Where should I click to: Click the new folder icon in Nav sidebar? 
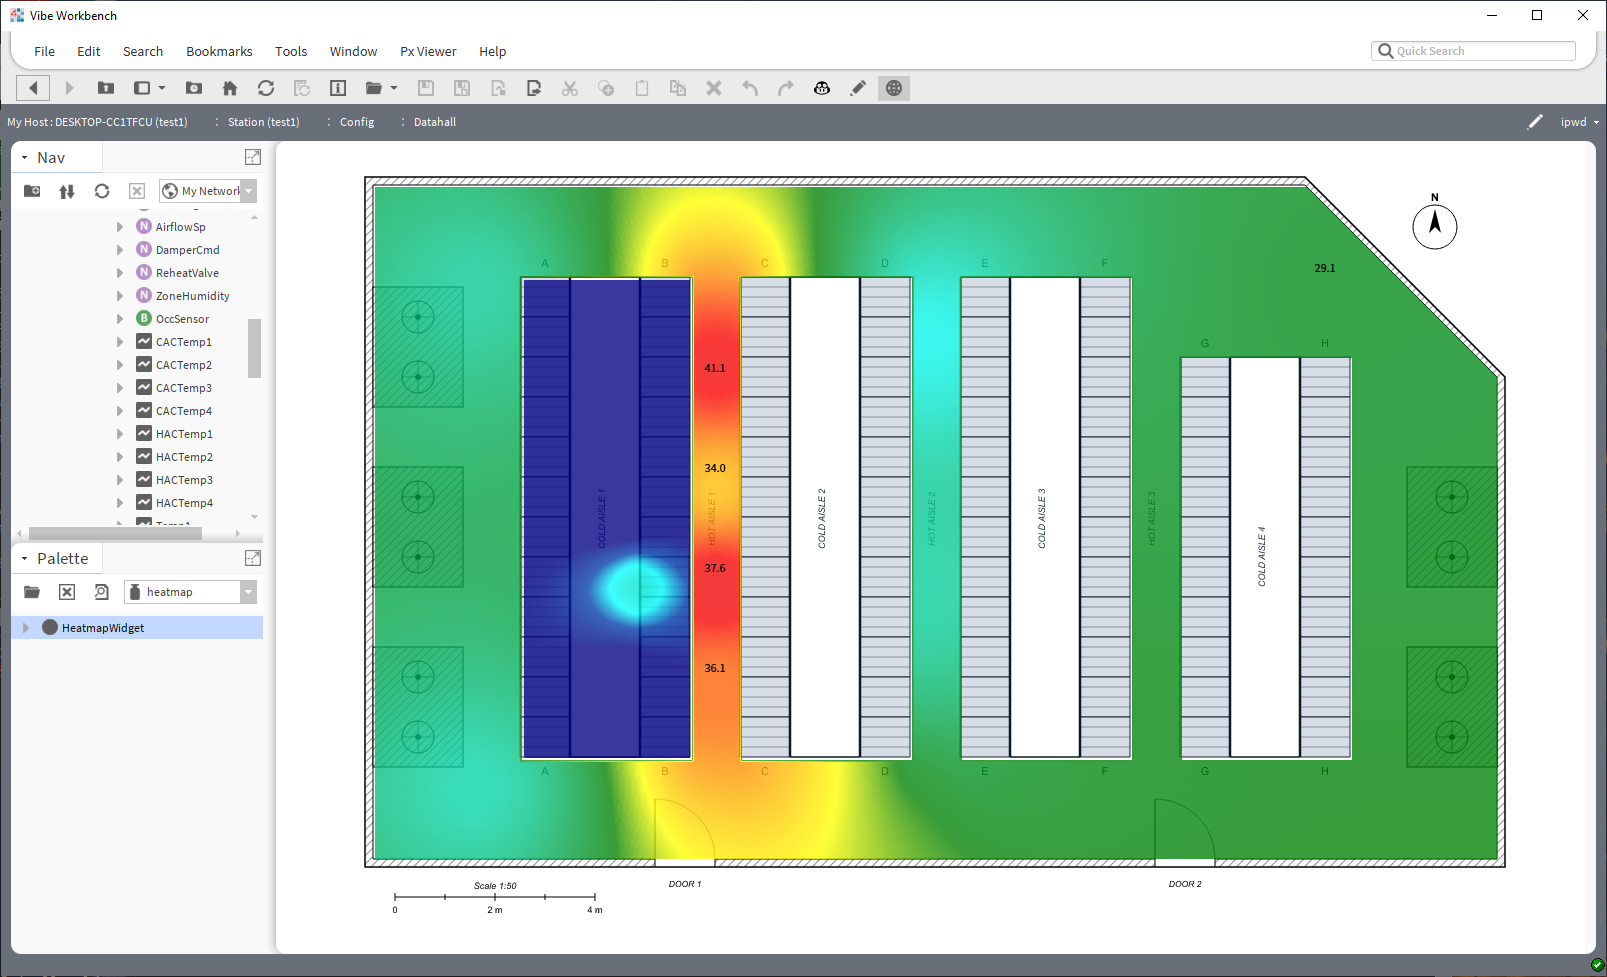click(x=32, y=191)
